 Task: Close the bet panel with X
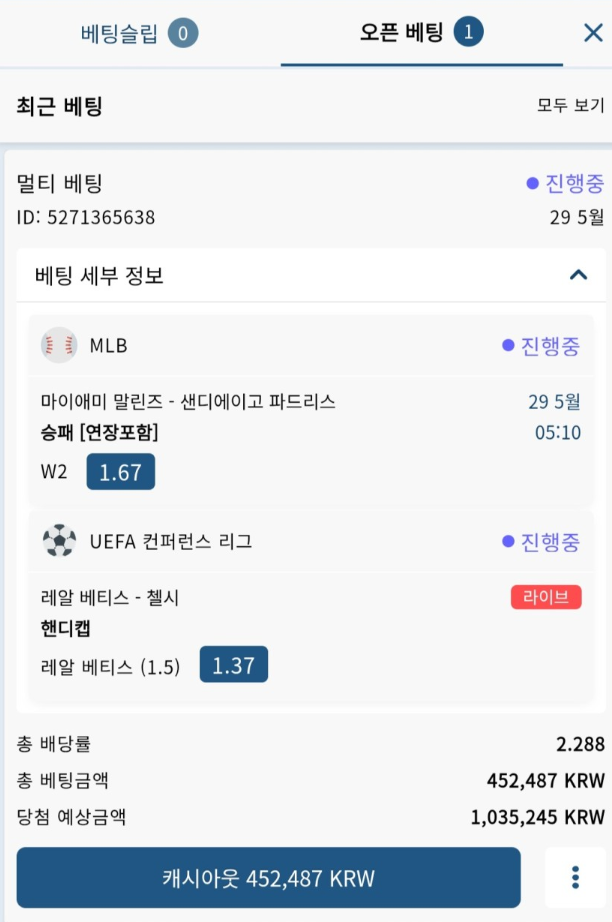[593, 33]
